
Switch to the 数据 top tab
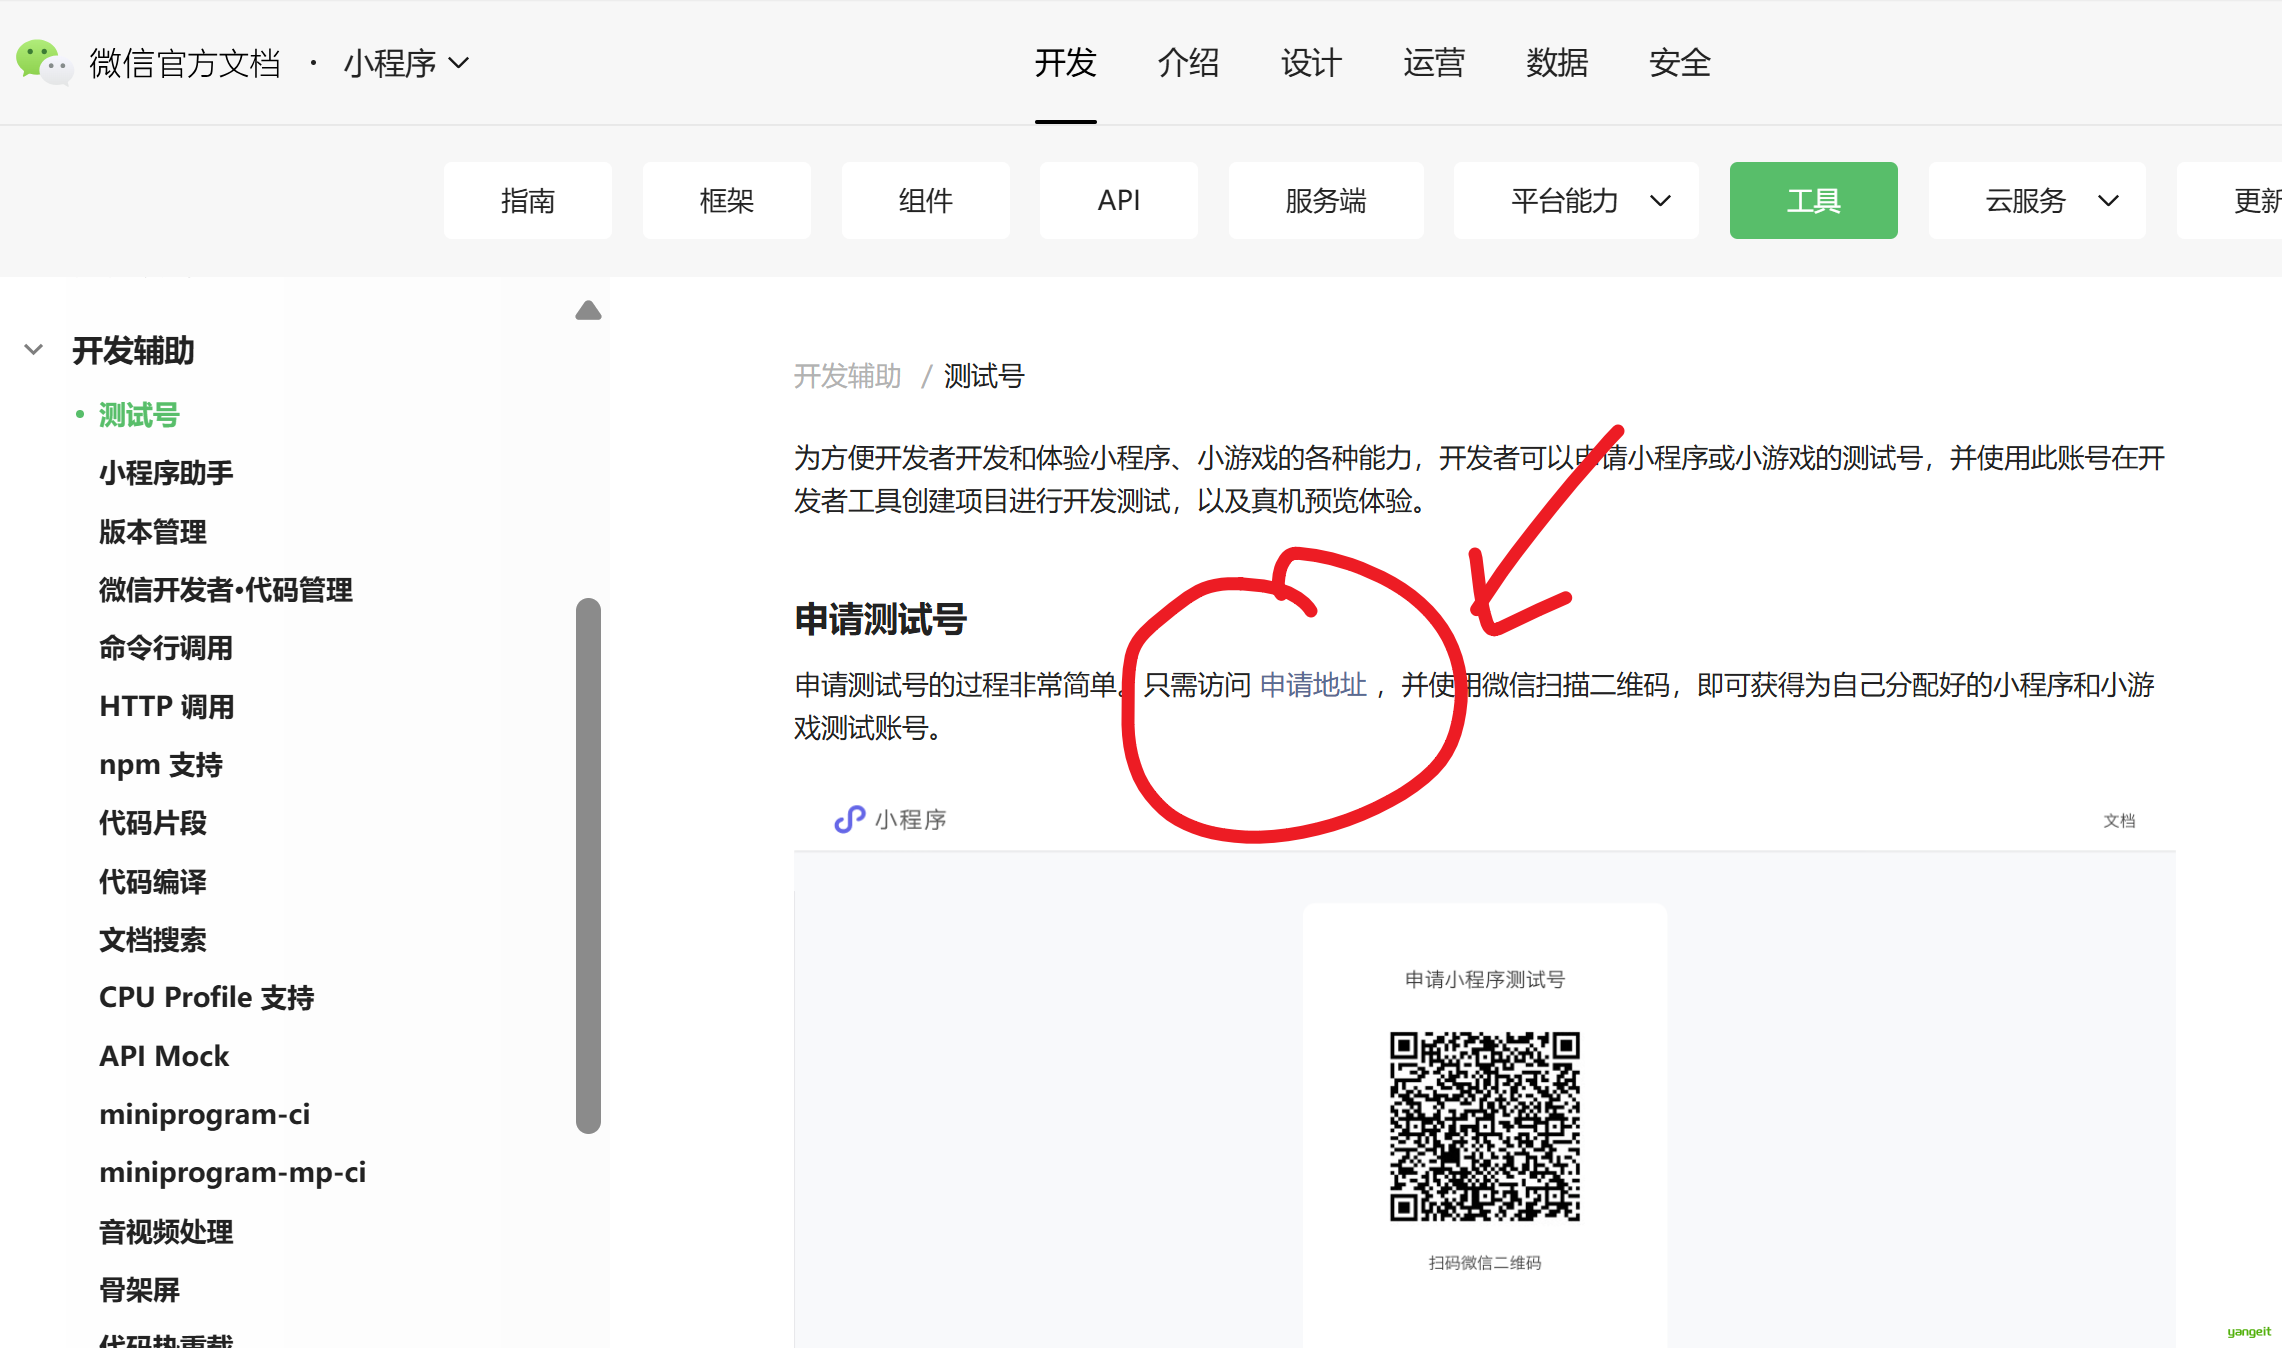[x=1557, y=63]
